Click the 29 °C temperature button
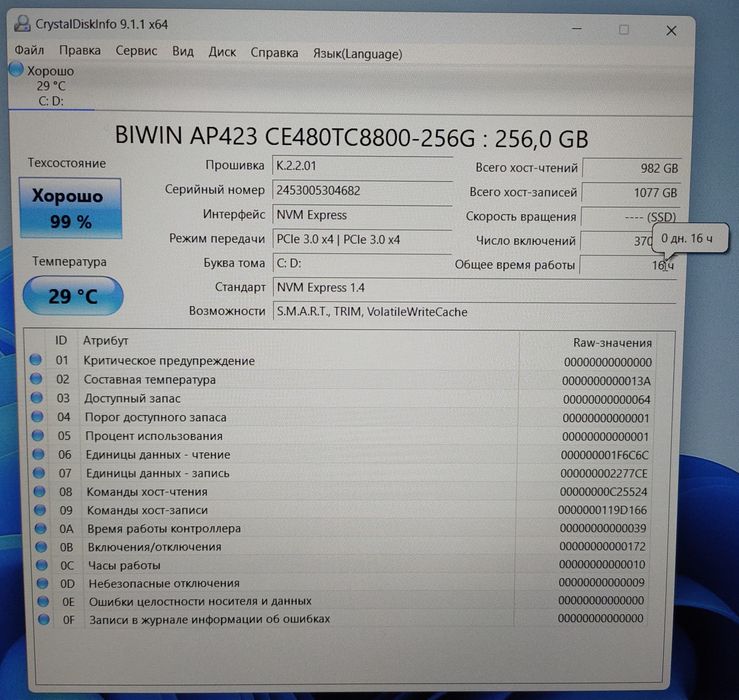This screenshot has width=739, height=700. tap(73, 296)
